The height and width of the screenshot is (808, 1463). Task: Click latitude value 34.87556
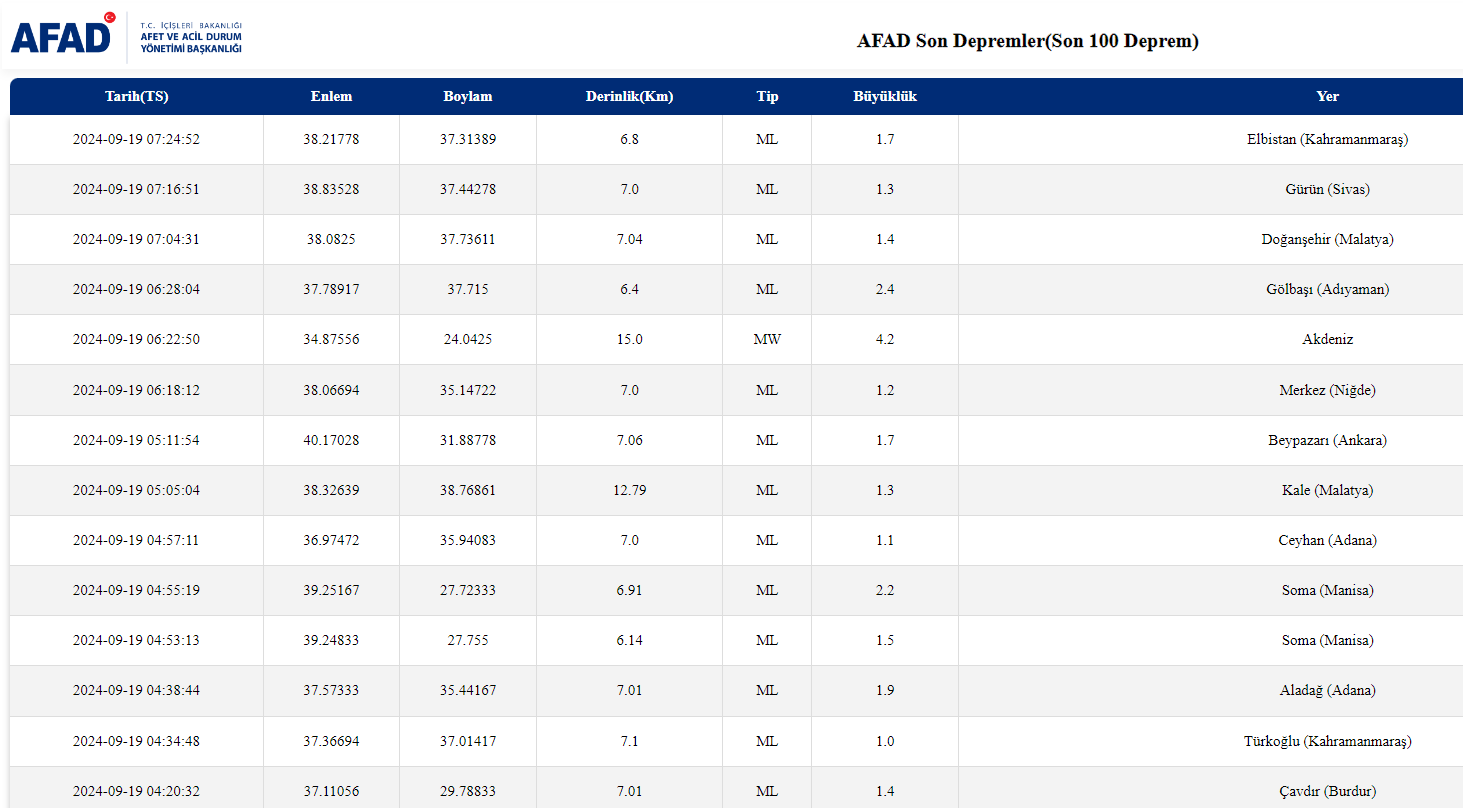coord(331,340)
